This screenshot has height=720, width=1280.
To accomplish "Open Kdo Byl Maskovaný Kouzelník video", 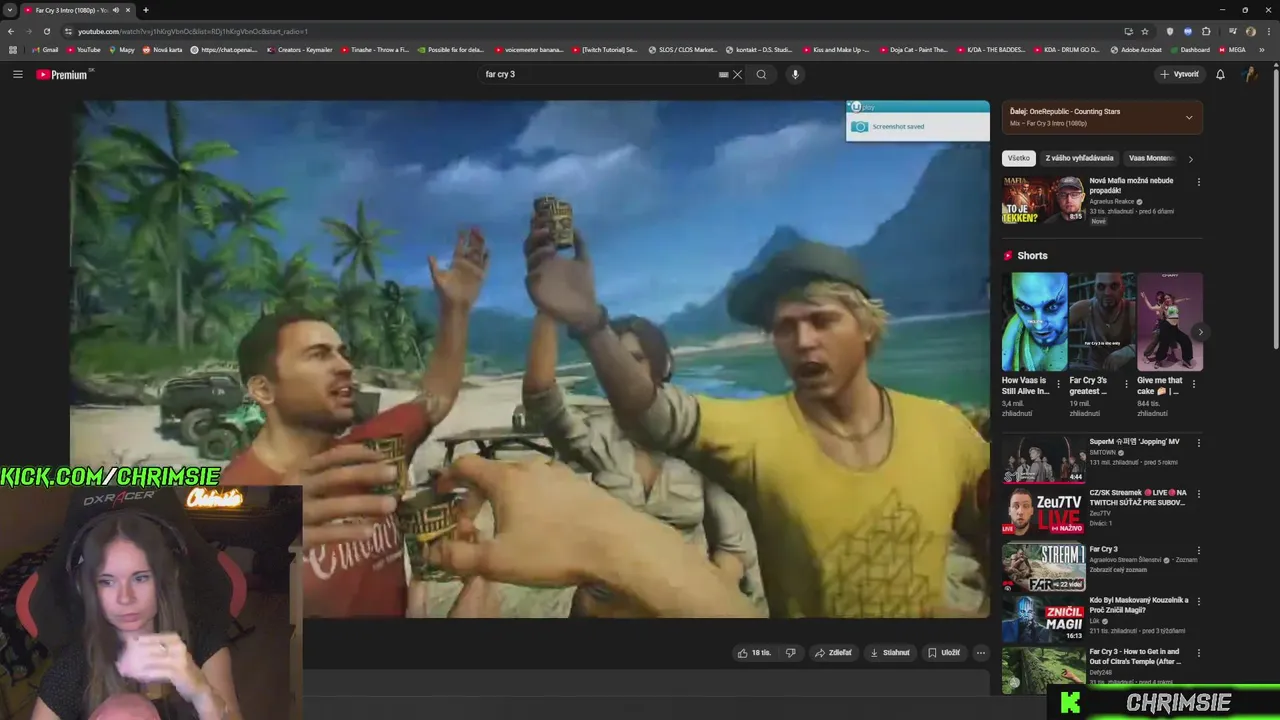I will 1139,605.
